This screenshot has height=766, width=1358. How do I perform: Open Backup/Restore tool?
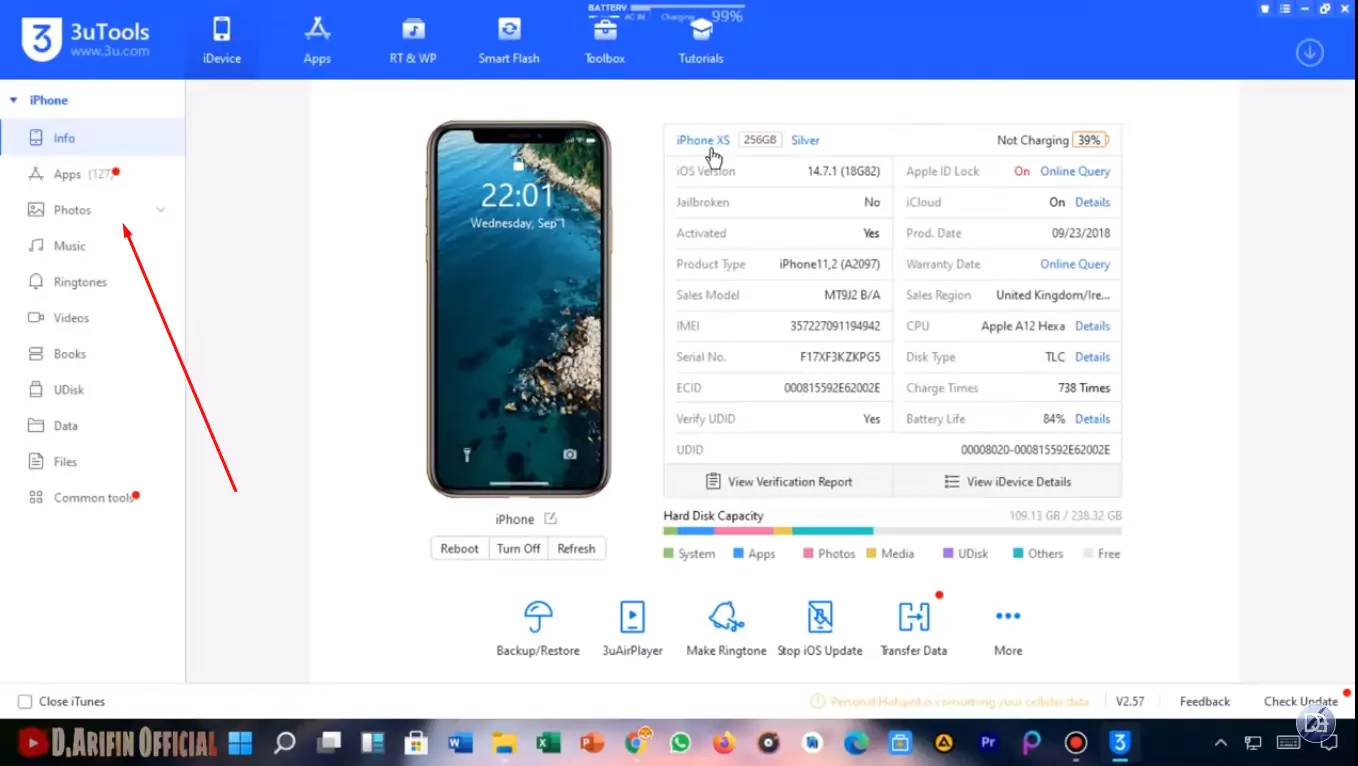538,627
